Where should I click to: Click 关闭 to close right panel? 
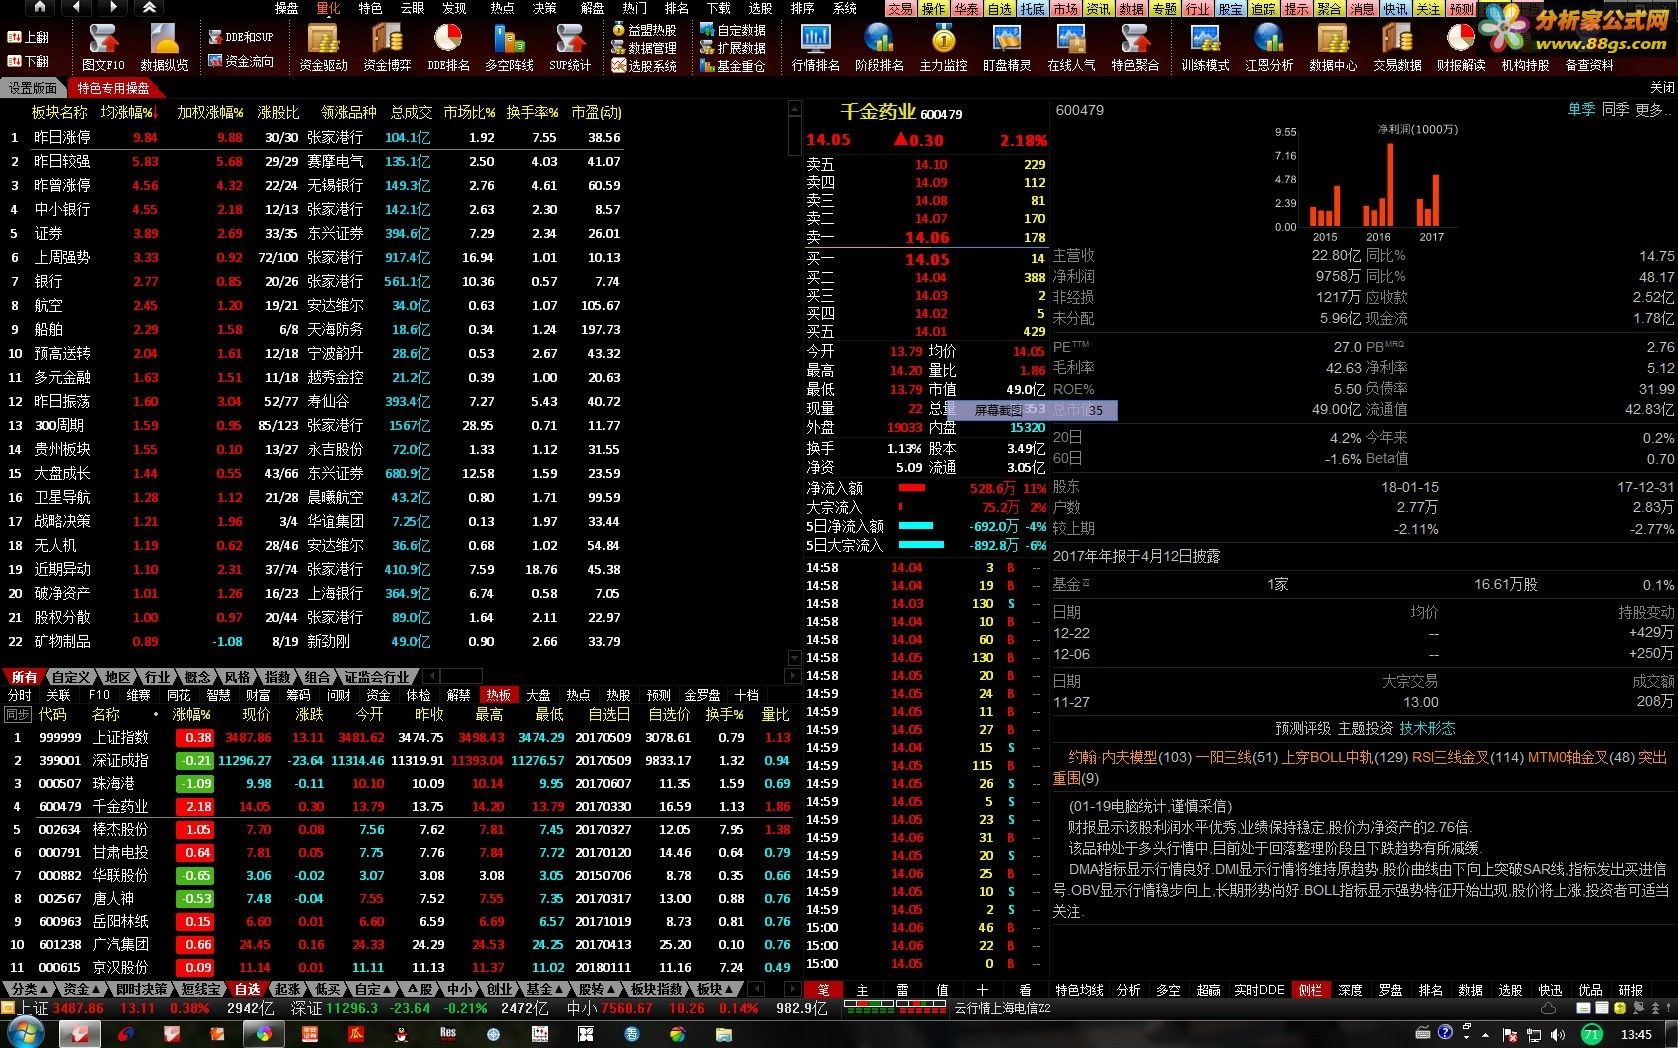(1661, 87)
